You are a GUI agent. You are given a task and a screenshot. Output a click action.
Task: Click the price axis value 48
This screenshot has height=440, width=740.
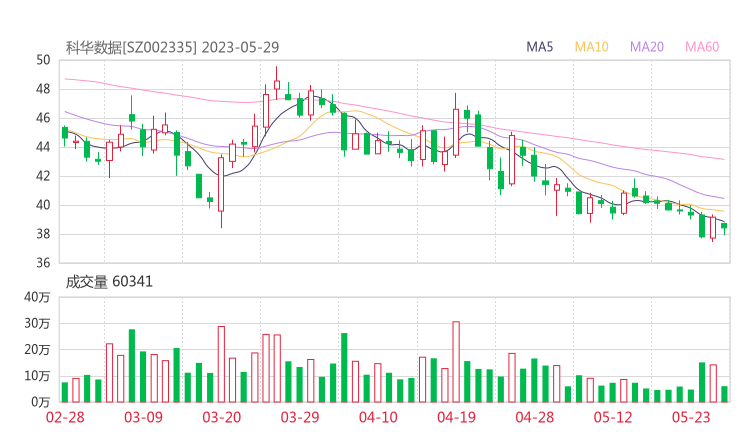point(43,89)
